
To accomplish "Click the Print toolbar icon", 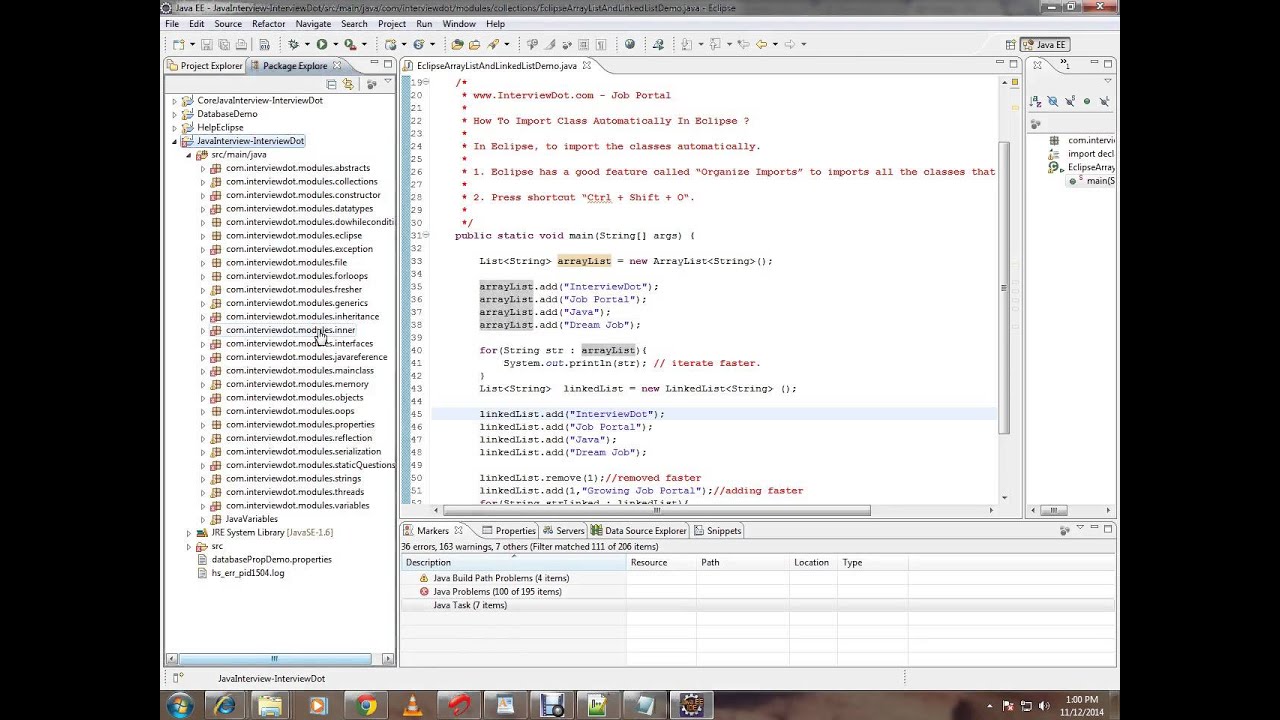I will (241, 44).
